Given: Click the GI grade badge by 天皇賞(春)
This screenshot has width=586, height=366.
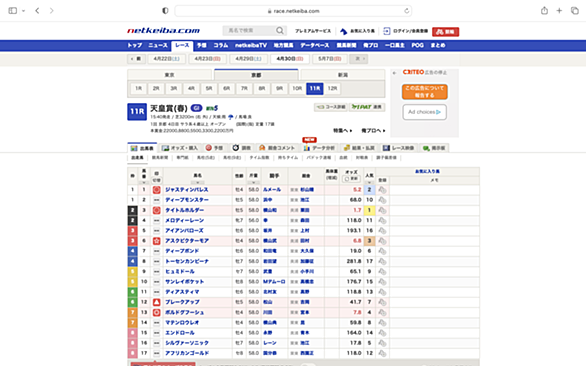Looking at the screenshot, I should (x=196, y=108).
